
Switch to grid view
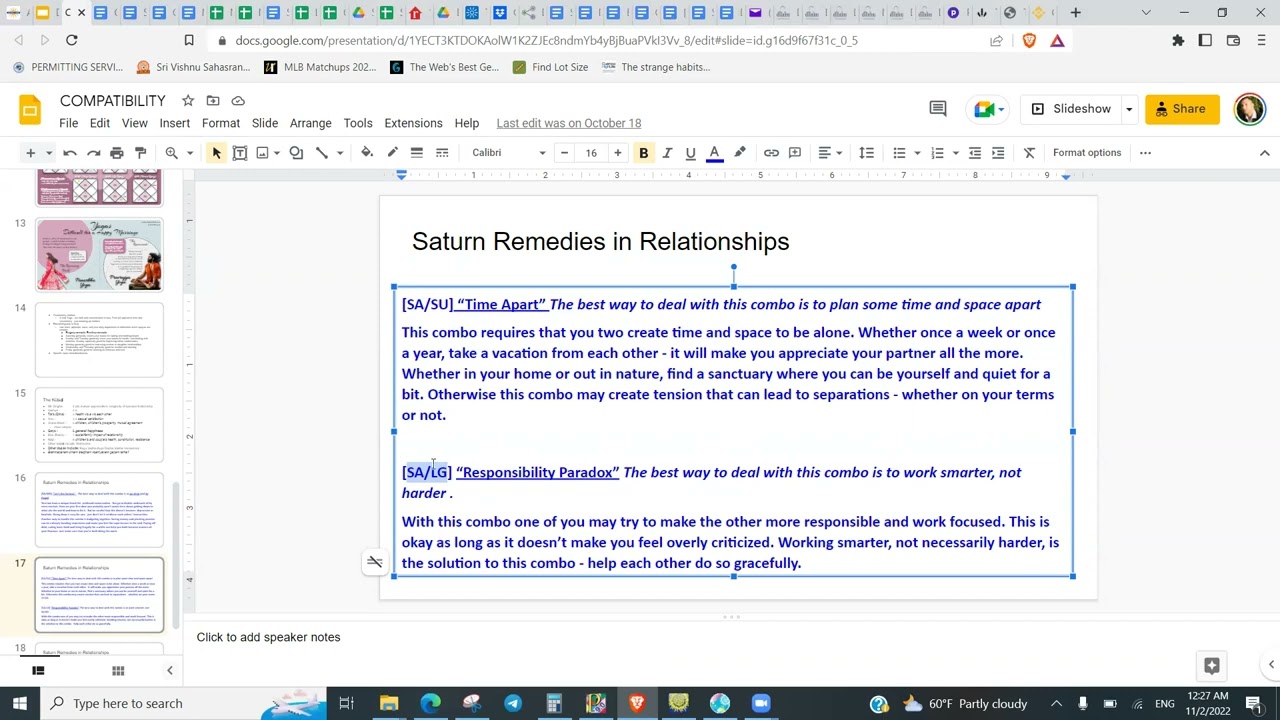pyautogui.click(x=118, y=671)
